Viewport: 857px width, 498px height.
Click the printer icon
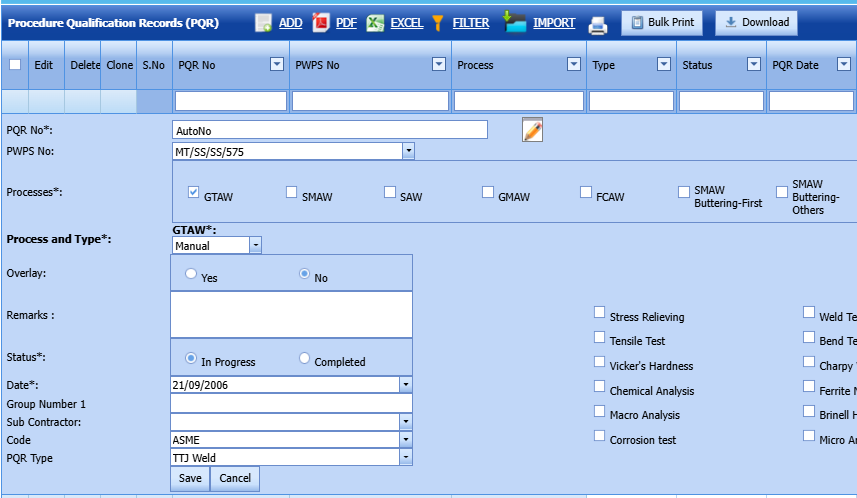(x=598, y=25)
